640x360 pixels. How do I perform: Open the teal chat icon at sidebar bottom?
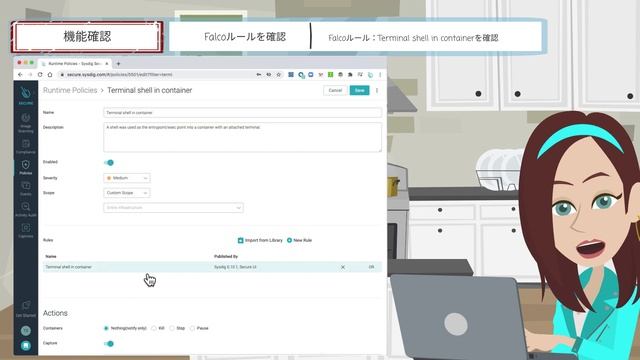(x=26, y=346)
